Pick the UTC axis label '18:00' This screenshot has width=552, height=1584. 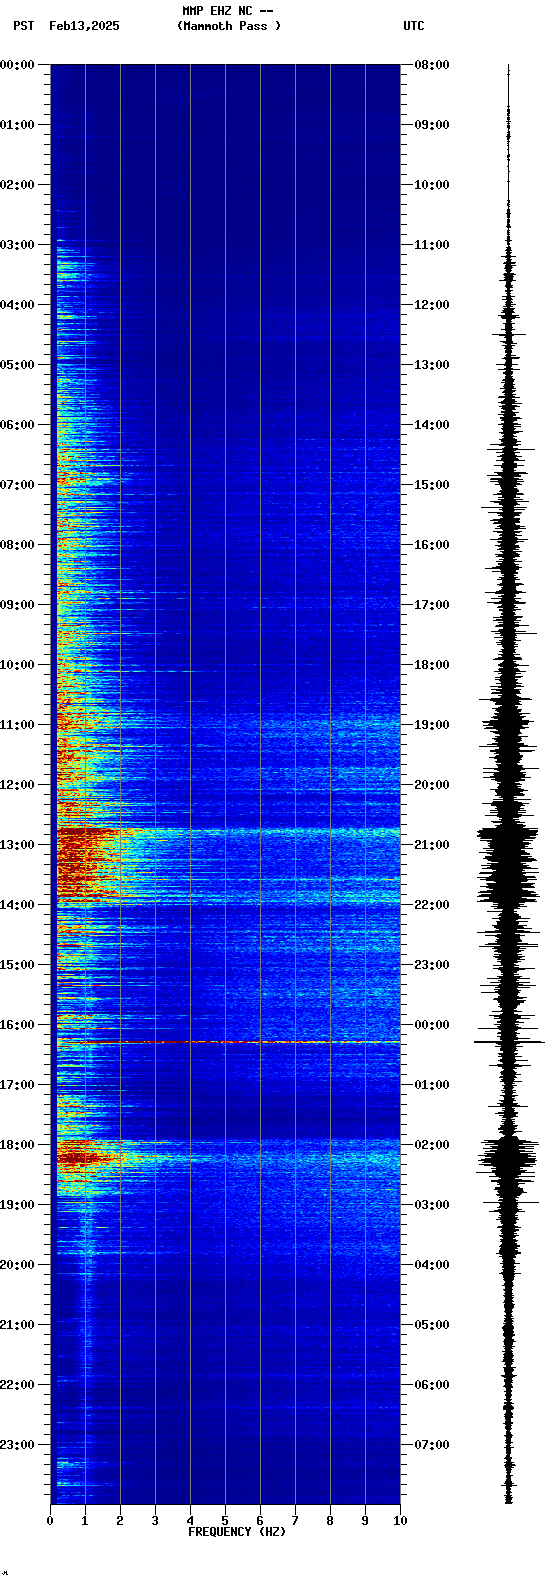coord(432,665)
